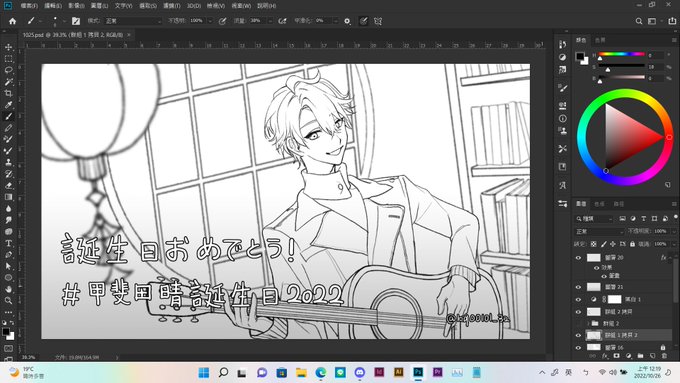680x383 pixels.
Task: Select the Blur tool droplet icon
Action: pos(8,209)
